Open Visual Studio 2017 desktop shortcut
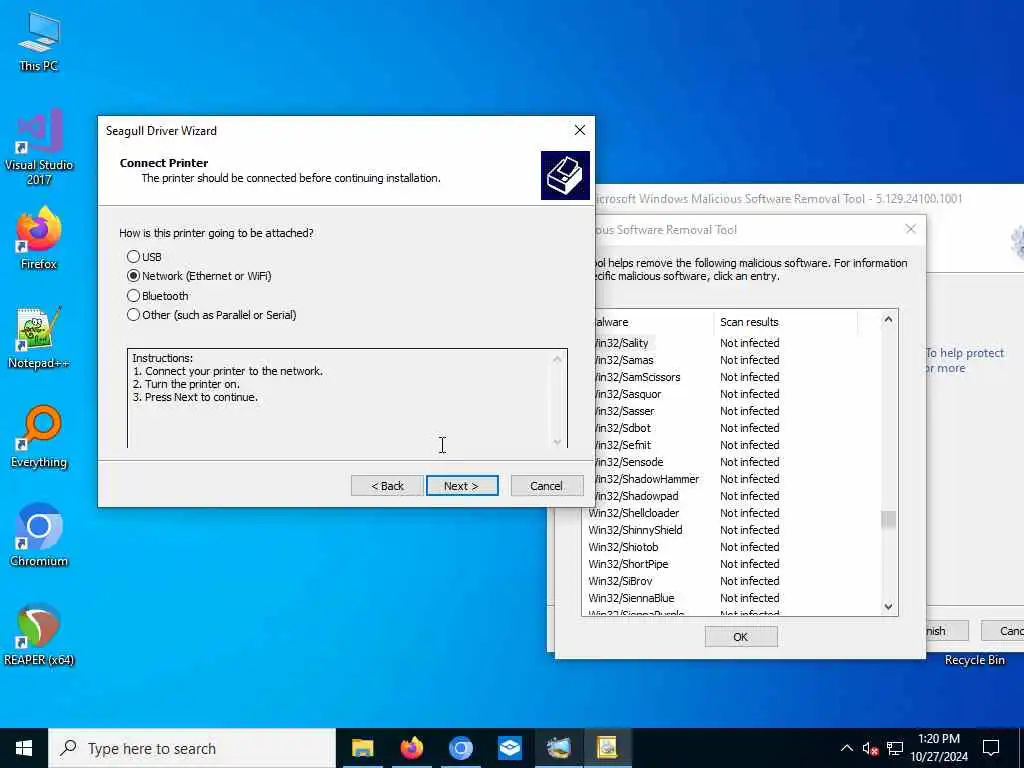 [x=39, y=148]
